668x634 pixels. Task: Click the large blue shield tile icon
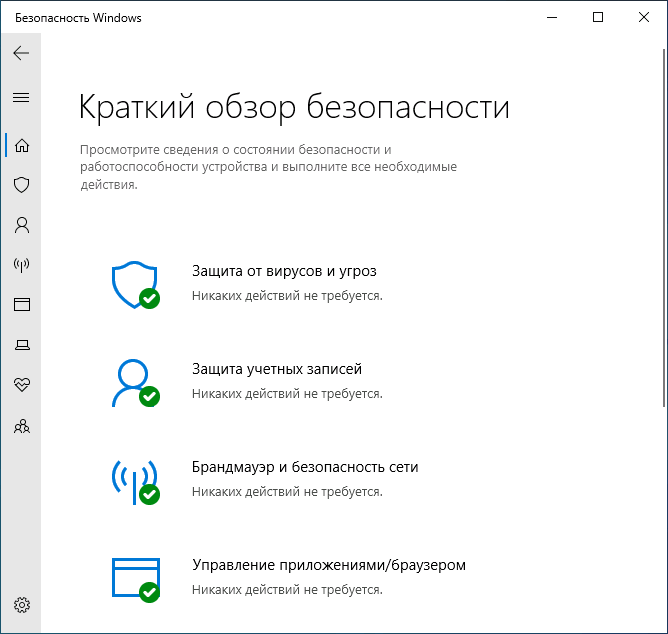(135, 285)
